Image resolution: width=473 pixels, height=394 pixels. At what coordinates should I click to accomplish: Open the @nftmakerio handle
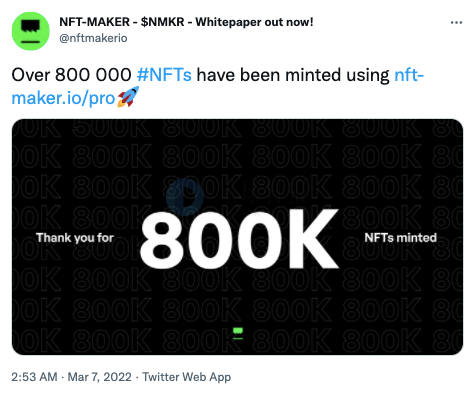(x=93, y=38)
